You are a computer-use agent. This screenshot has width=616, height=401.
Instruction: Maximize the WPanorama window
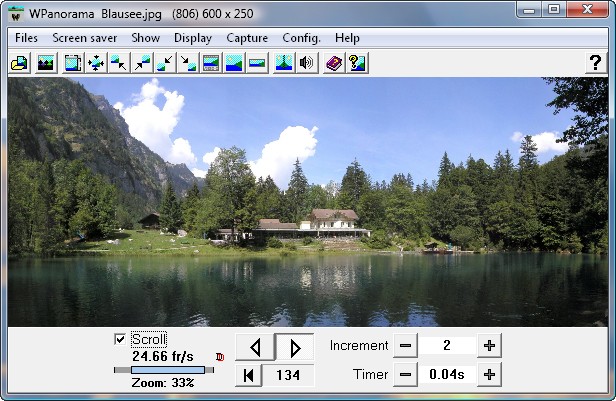[554, 9]
